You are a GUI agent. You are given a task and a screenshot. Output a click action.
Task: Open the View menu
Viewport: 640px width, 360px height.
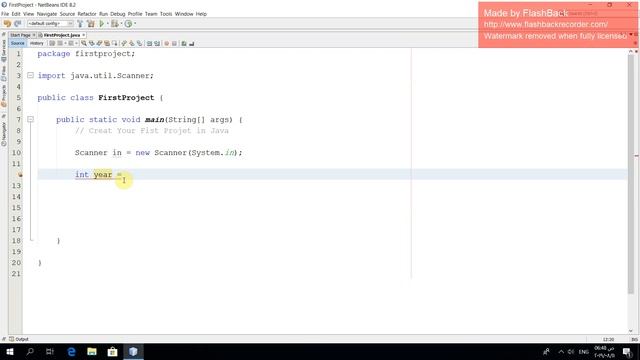pyautogui.click(x=29, y=14)
